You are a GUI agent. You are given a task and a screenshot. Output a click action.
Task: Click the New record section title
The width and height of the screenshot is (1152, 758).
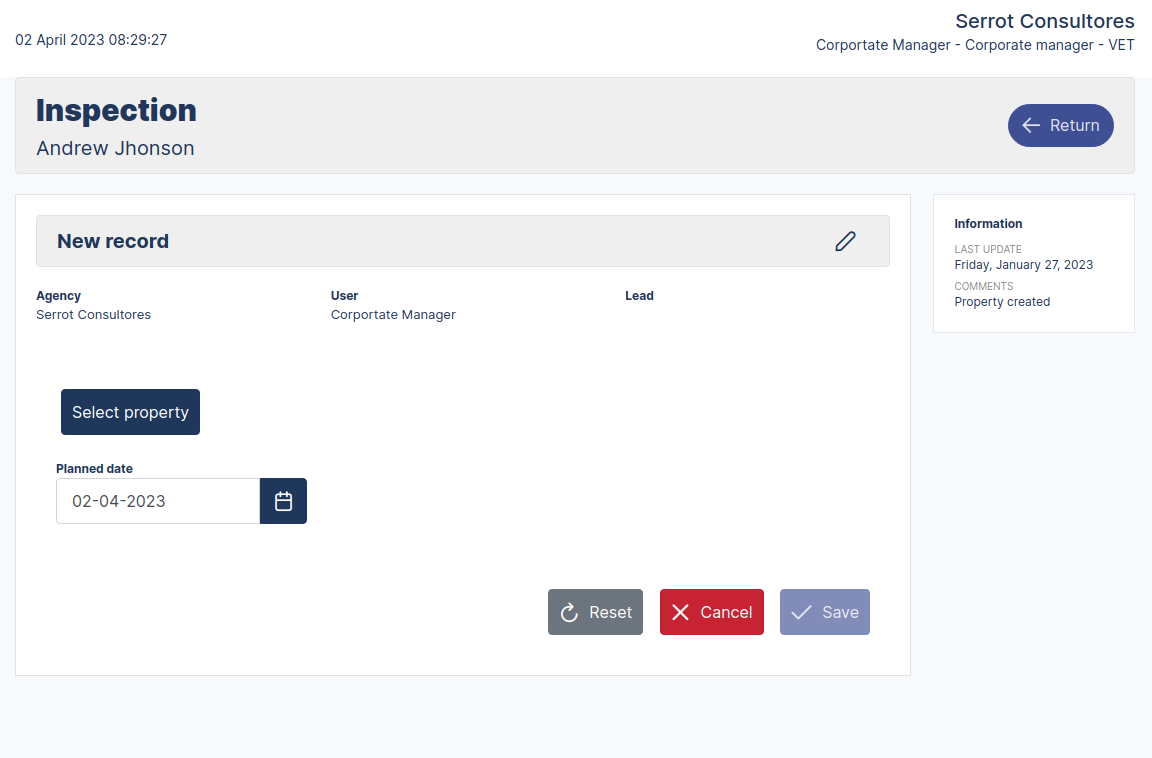tap(113, 241)
